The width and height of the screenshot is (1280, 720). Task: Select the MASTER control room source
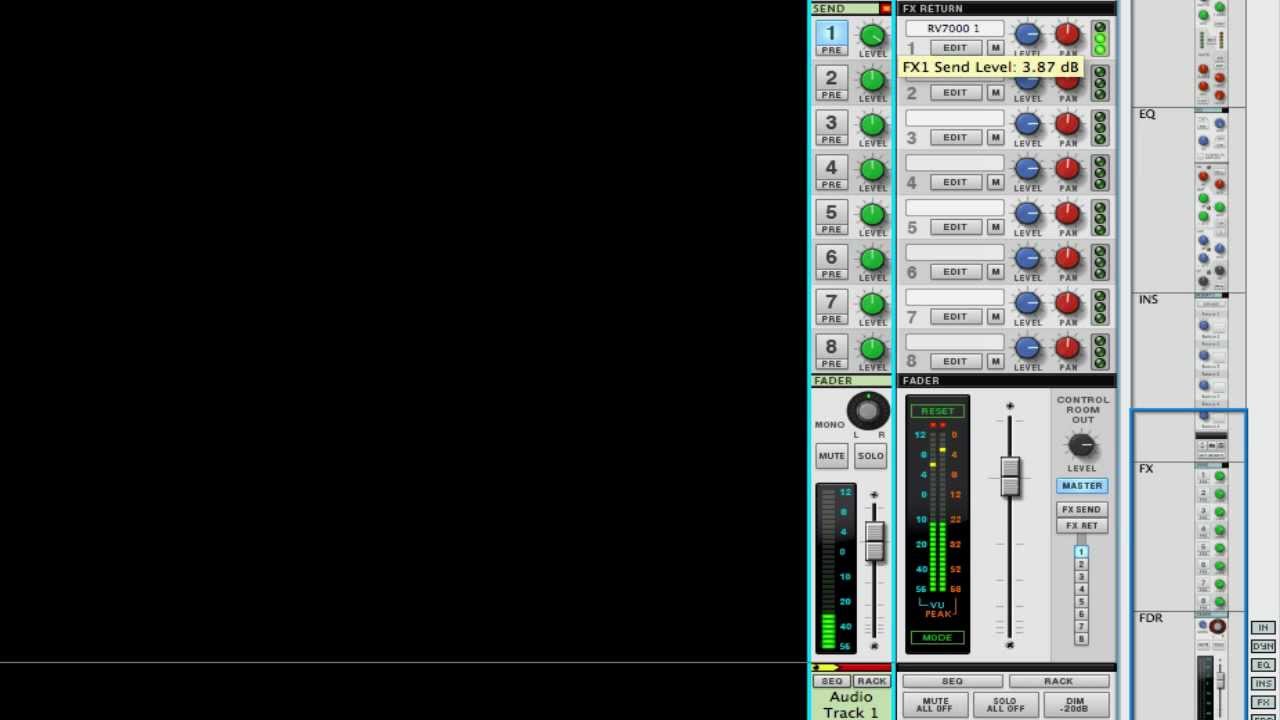(1082, 486)
